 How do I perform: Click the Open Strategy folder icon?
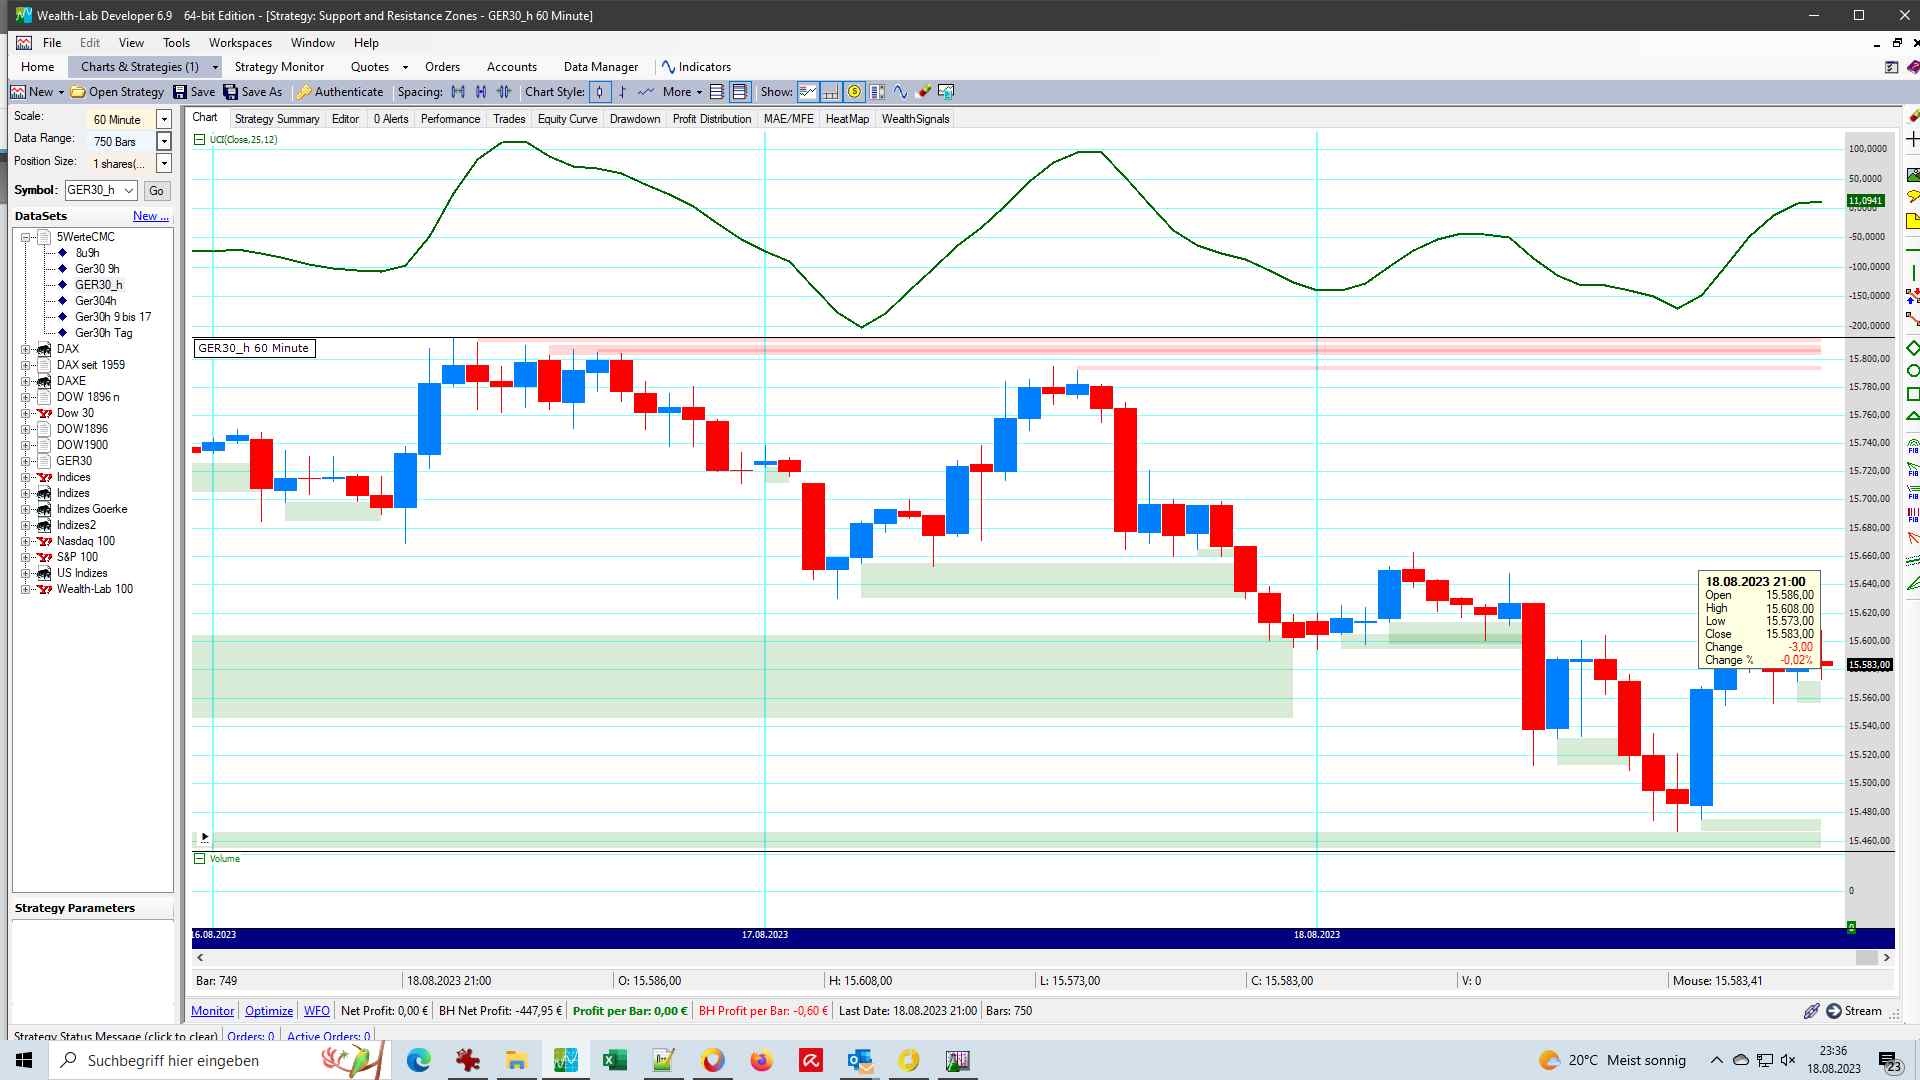pyautogui.click(x=78, y=92)
